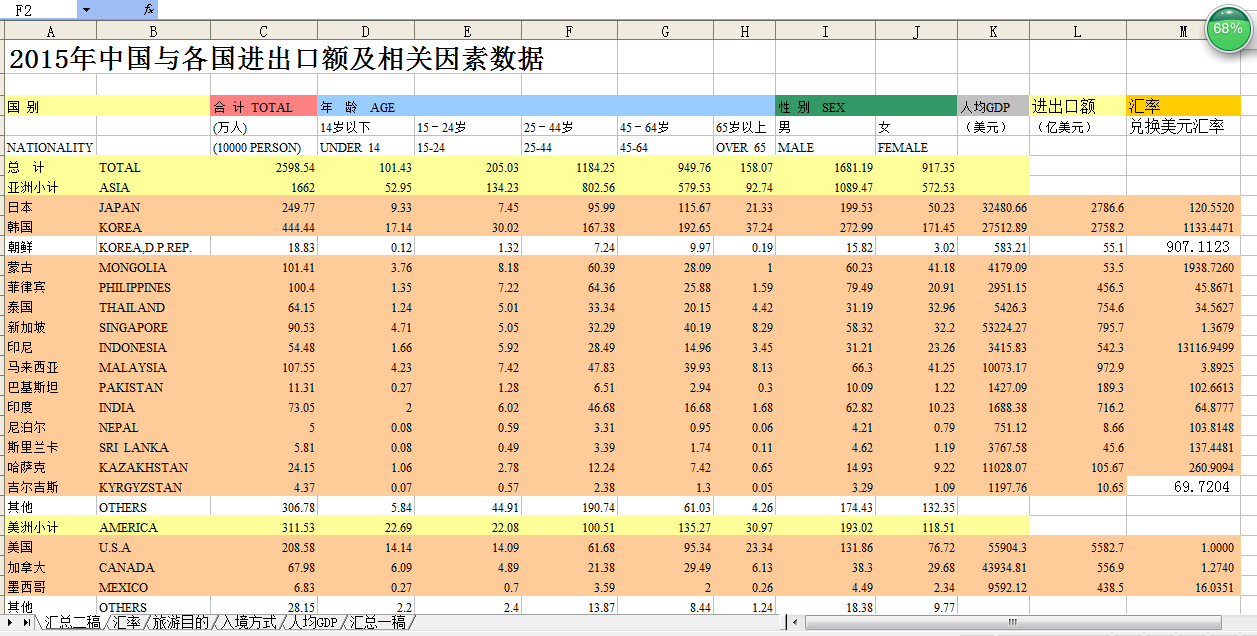Select column B header
Image resolution: width=1257 pixels, height=636 pixels.
point(153,31)
